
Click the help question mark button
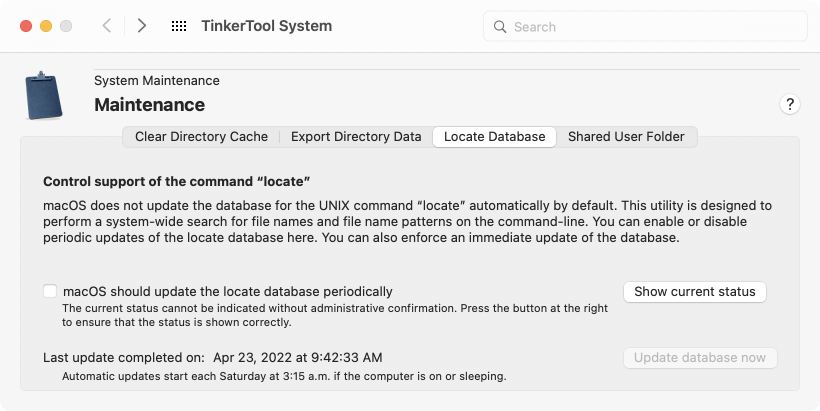click(x=790, y=104)
